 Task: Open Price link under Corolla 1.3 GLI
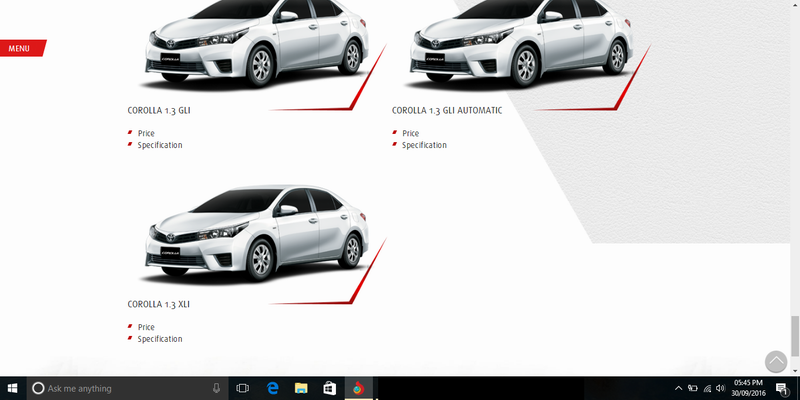pos(146,133)
